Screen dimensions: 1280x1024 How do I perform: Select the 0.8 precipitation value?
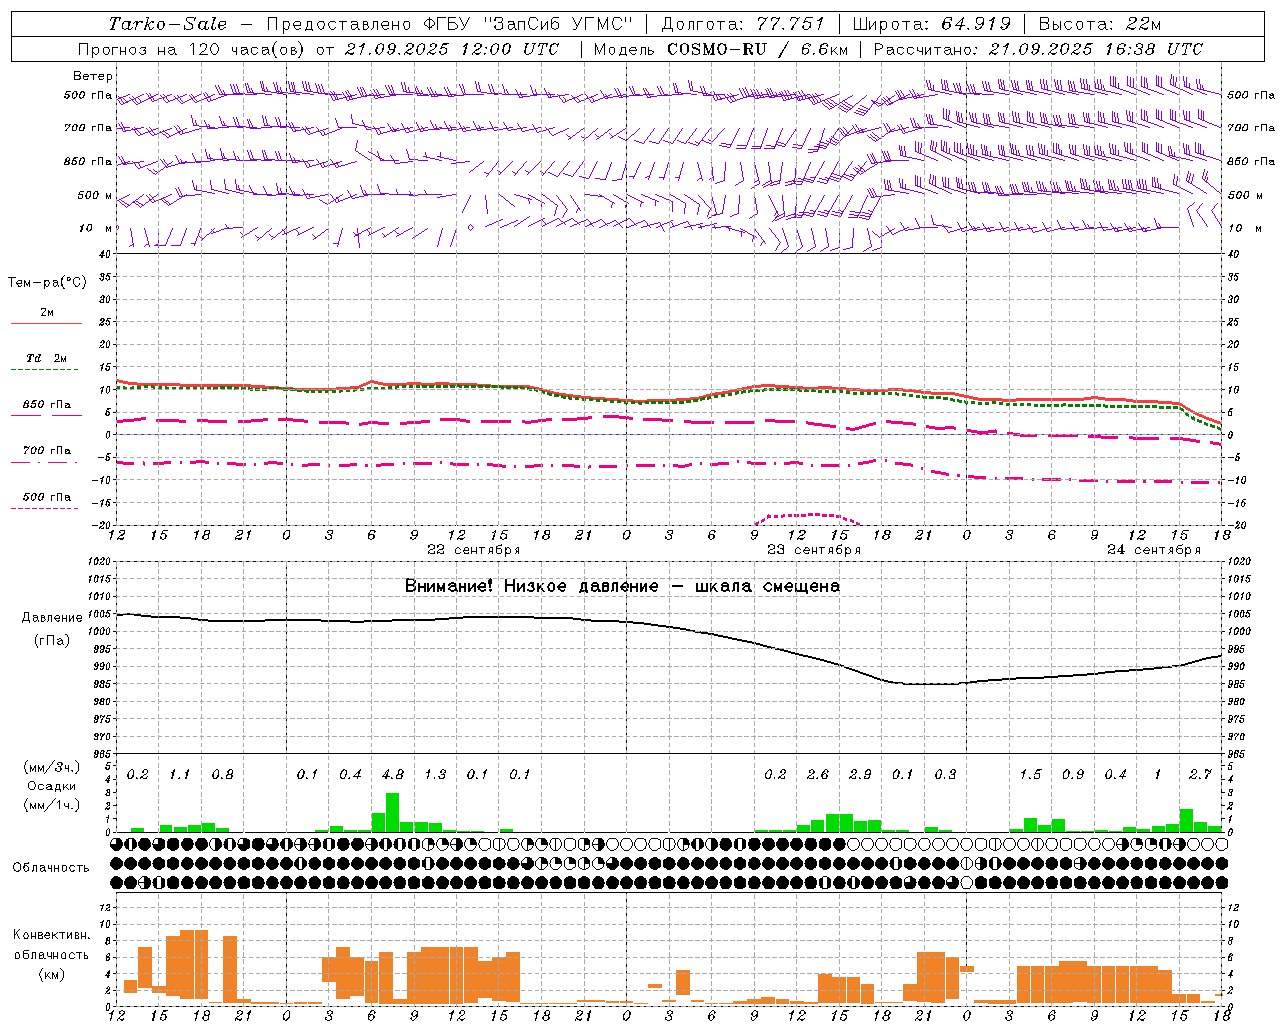pos(222,775)
